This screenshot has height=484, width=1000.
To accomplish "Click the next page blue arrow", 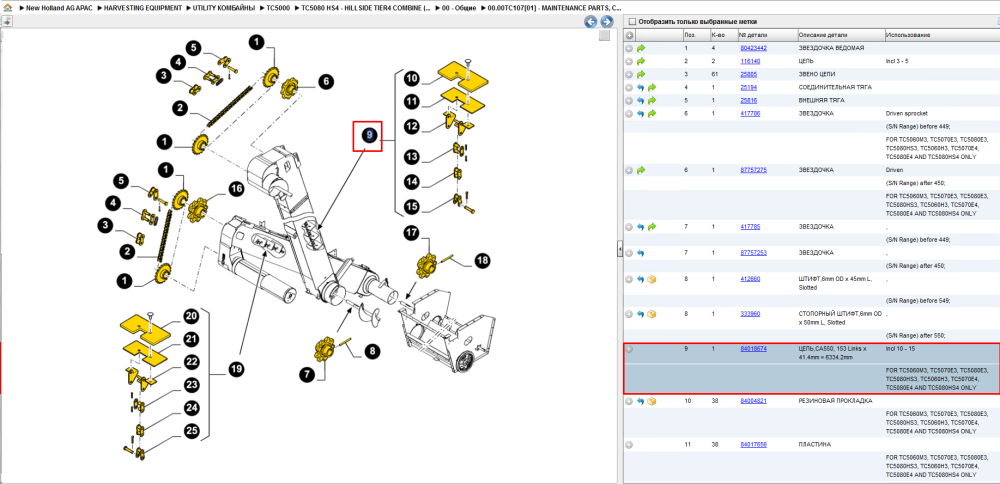I will [x=607, y=22].
